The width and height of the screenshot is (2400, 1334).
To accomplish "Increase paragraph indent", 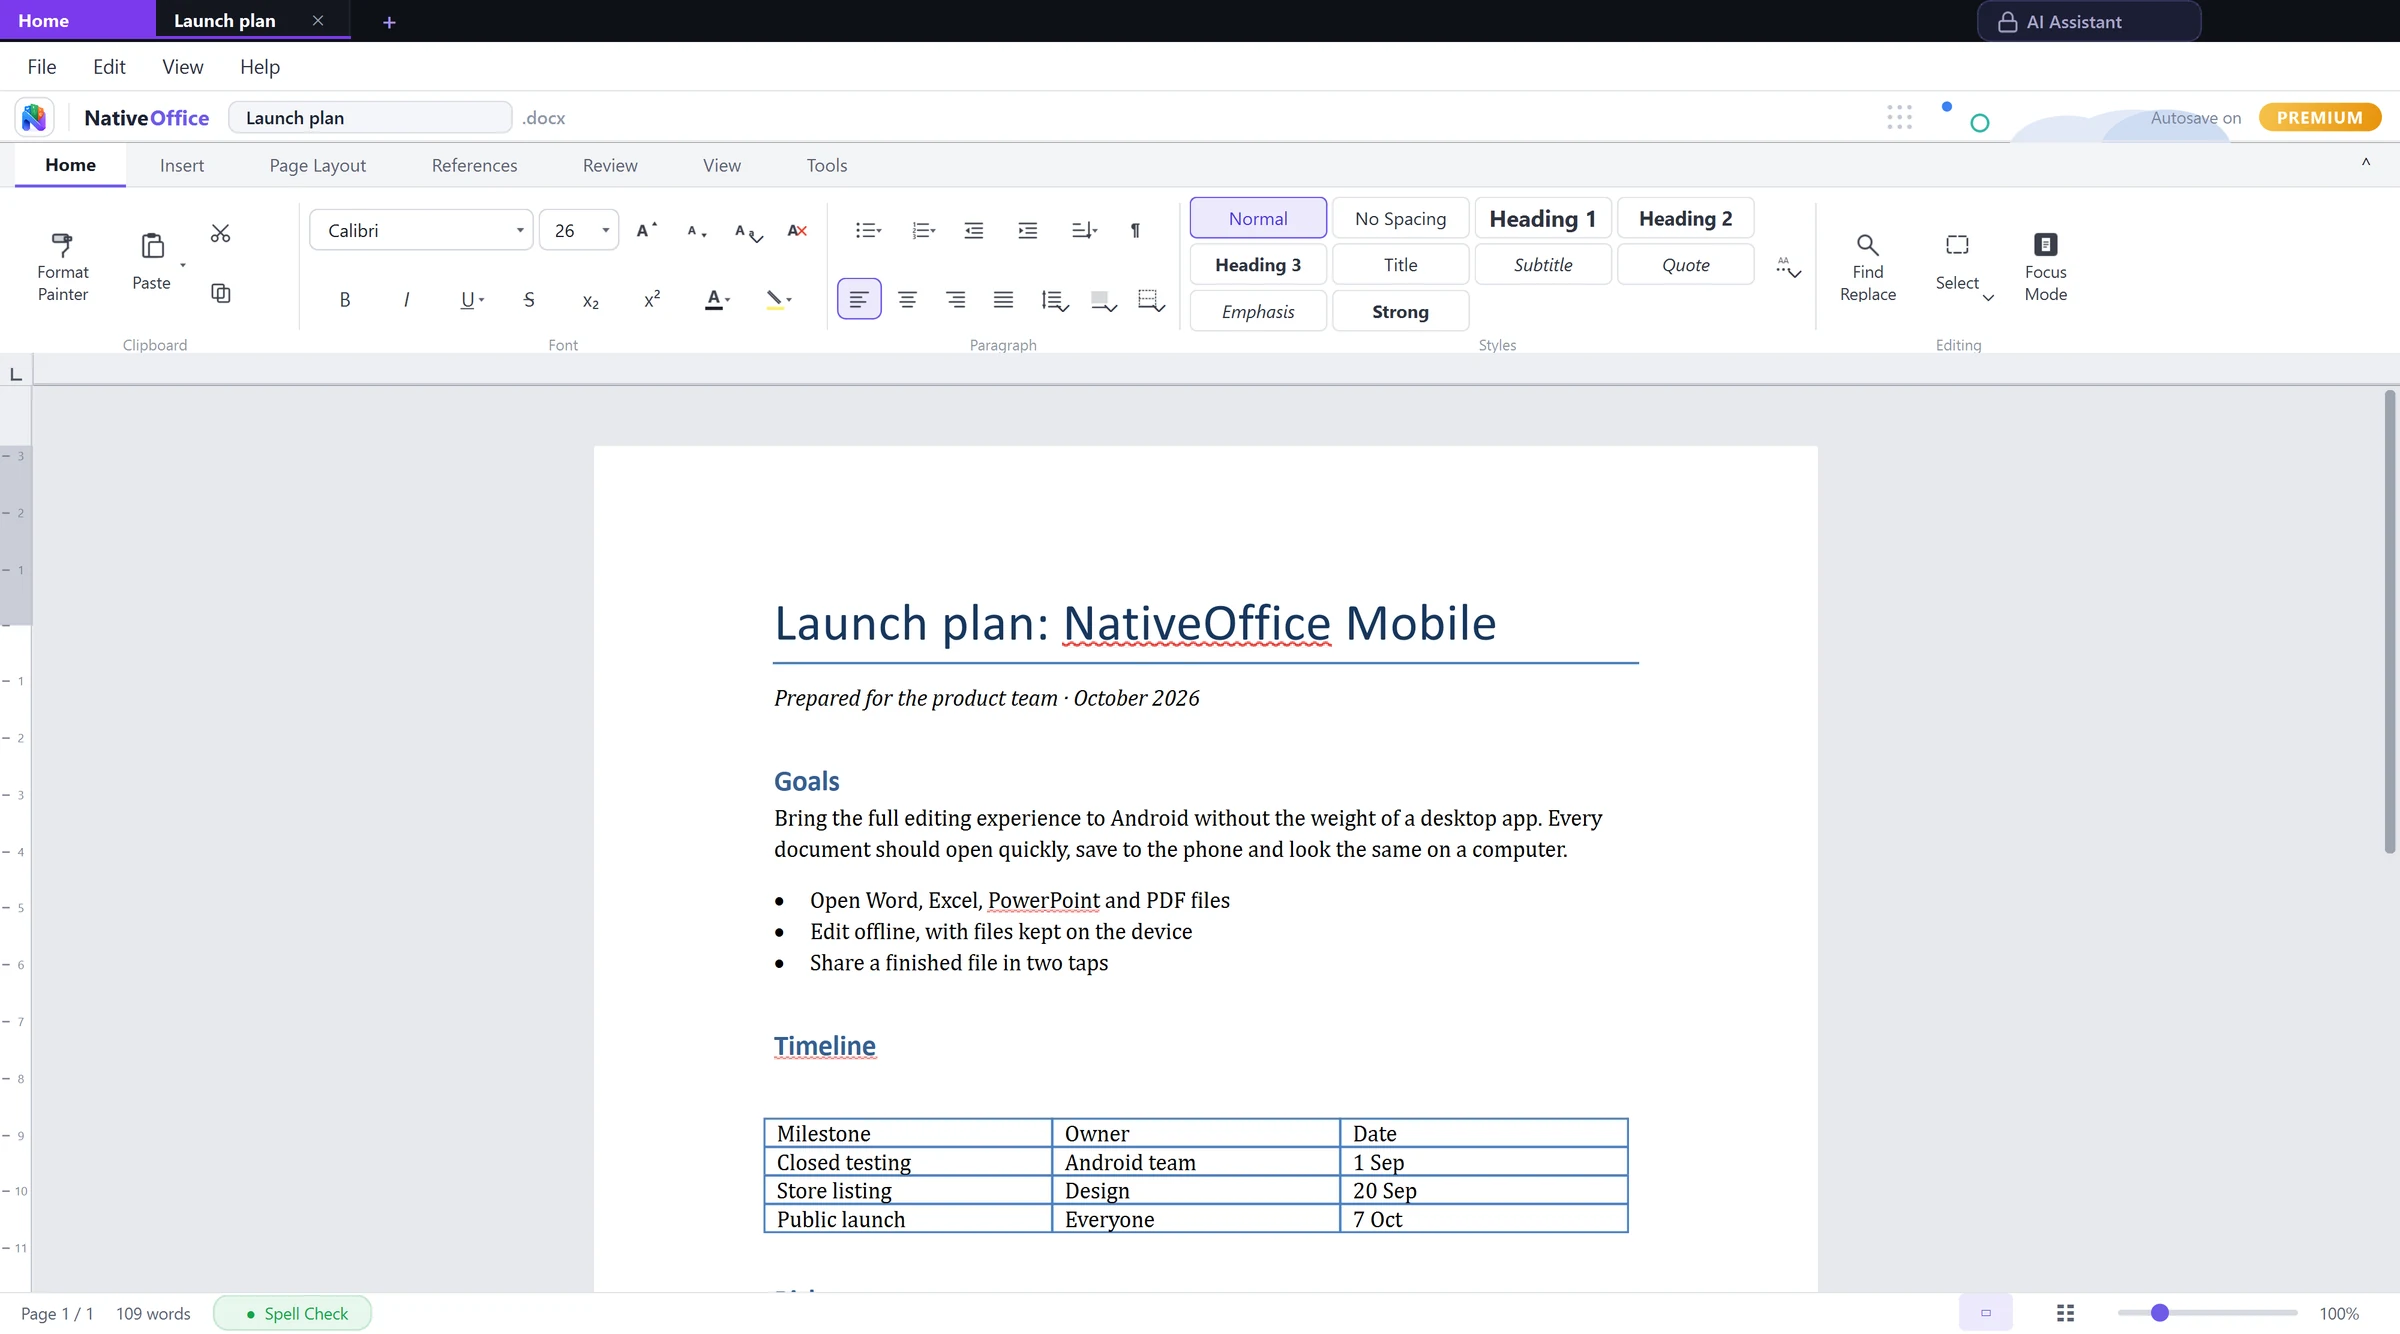I will tap(1028, 230).
